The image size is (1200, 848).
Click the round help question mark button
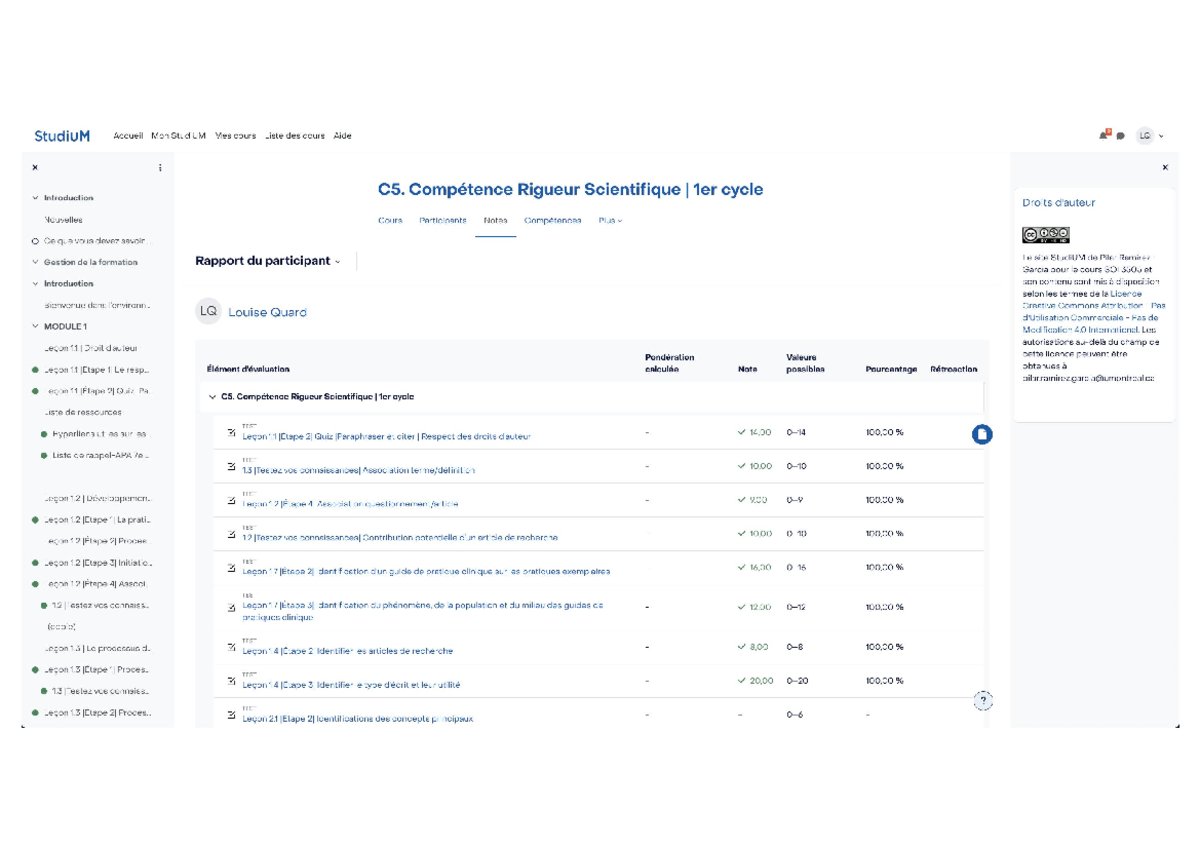coord(983,701)
